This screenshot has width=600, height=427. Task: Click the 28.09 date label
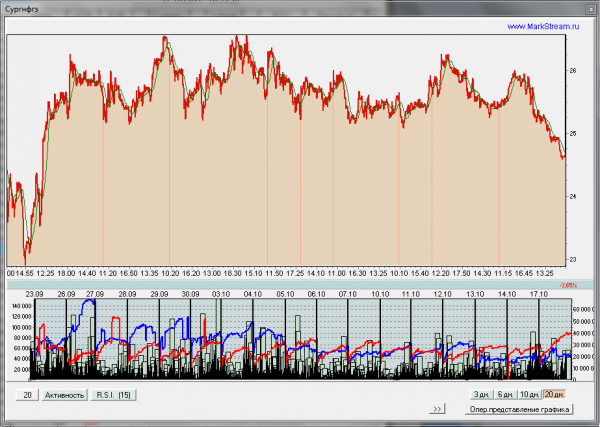coord(127,294)
